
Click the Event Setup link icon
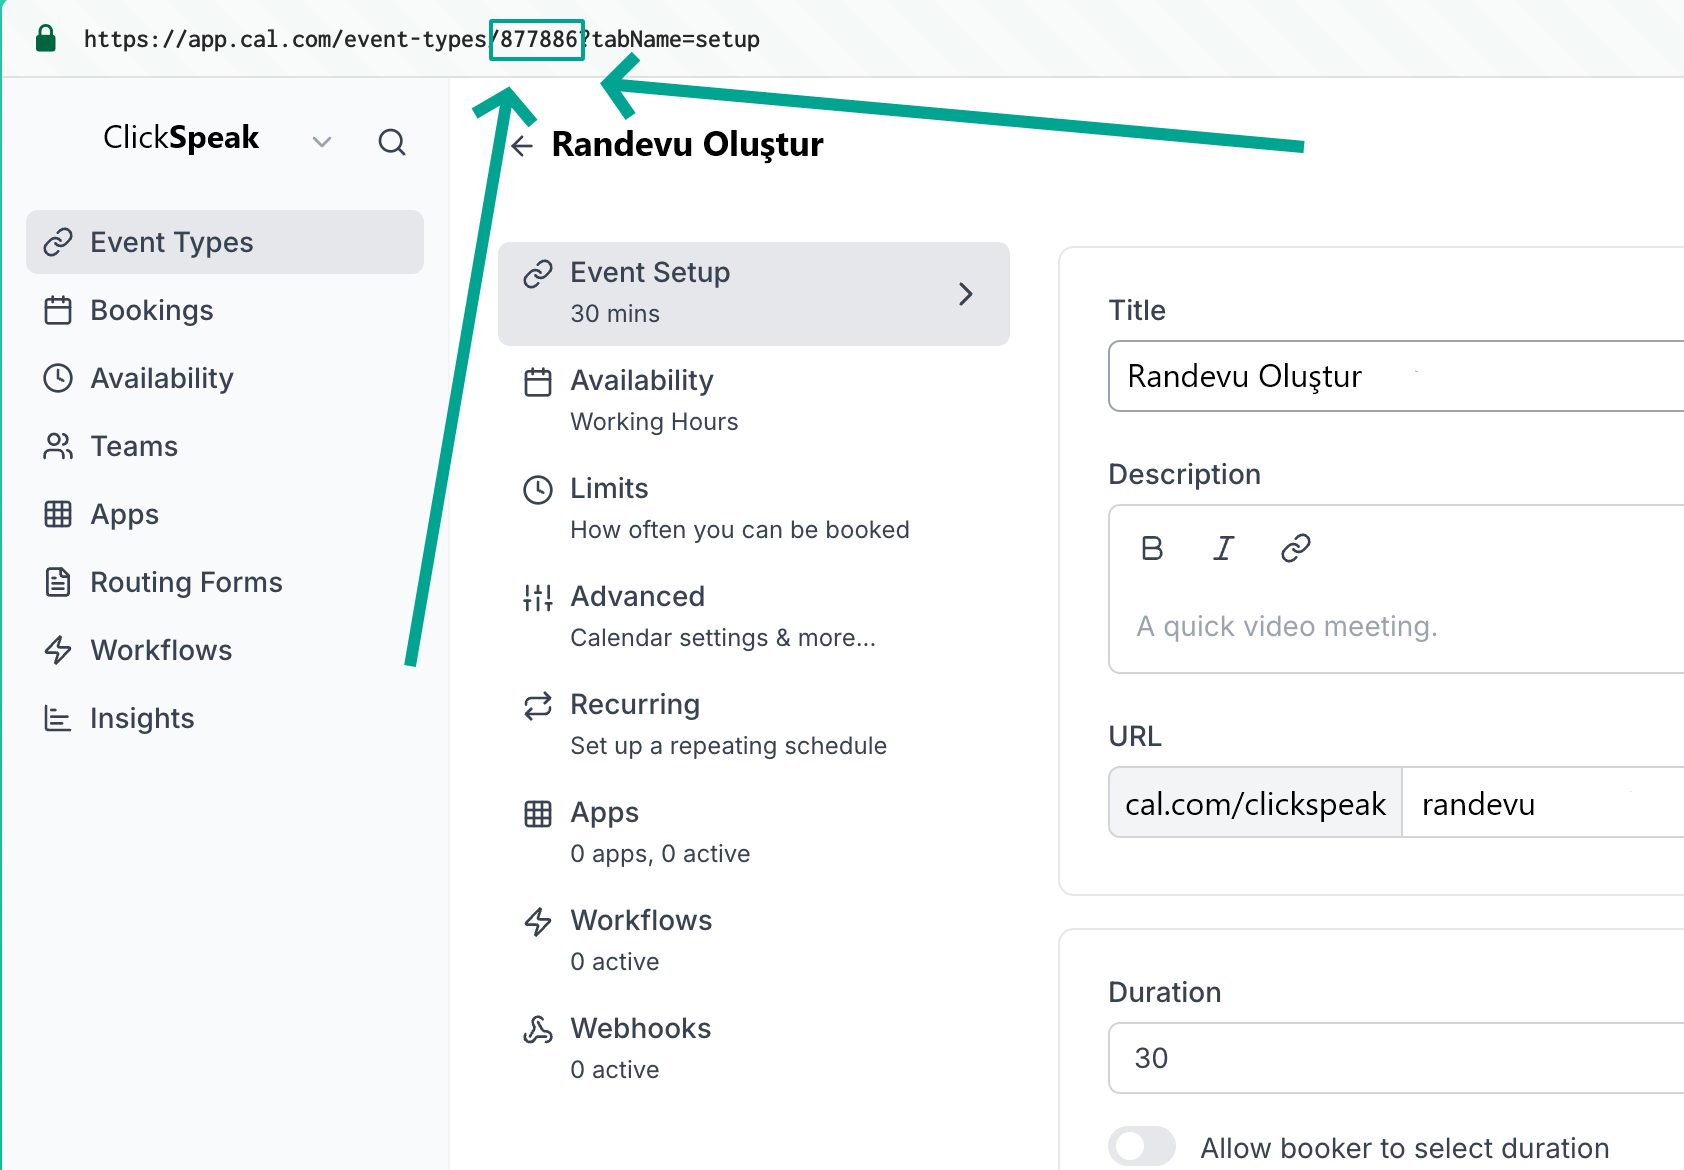tap(538, 274)
